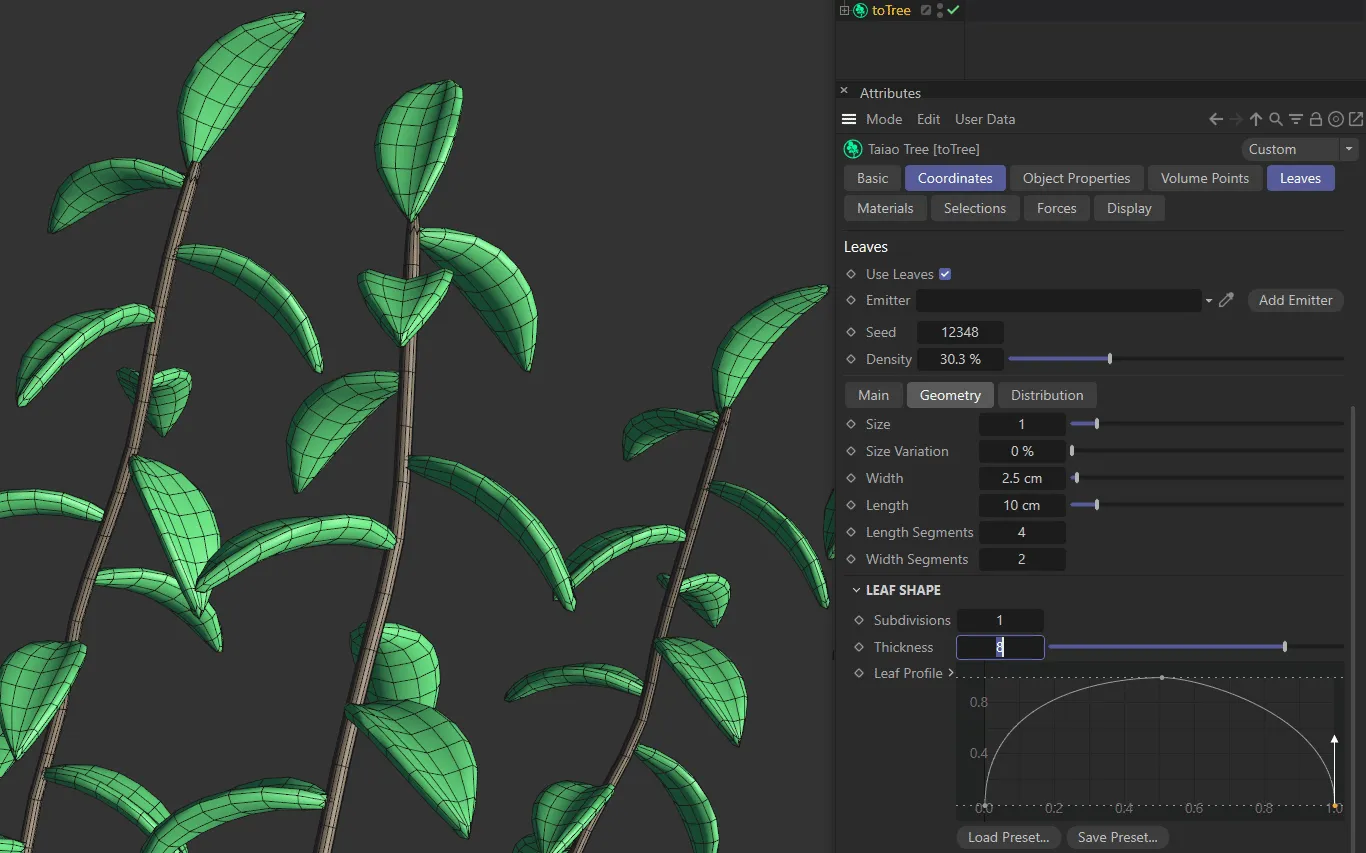Open the Object Properties tab
The height and width of the screenshot is (853, 1366).
[1076, 178]
